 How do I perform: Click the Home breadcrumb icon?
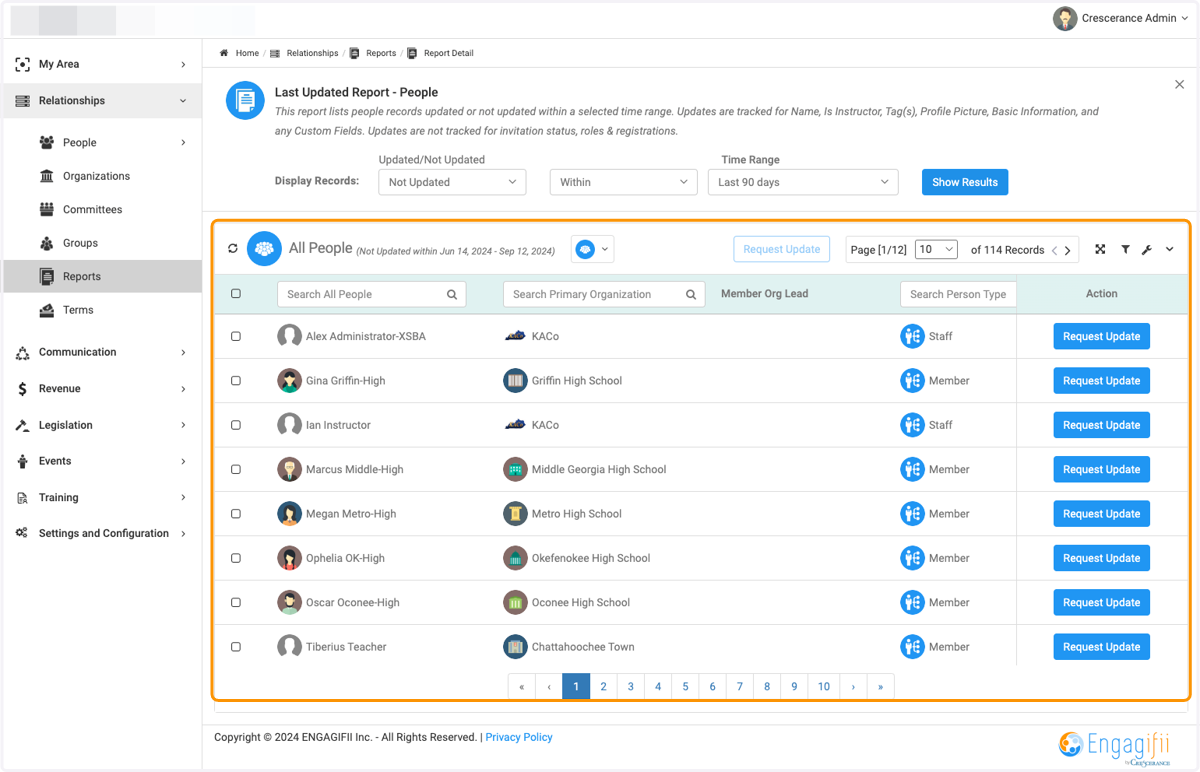pyautogui.click(x=224, y=53)
